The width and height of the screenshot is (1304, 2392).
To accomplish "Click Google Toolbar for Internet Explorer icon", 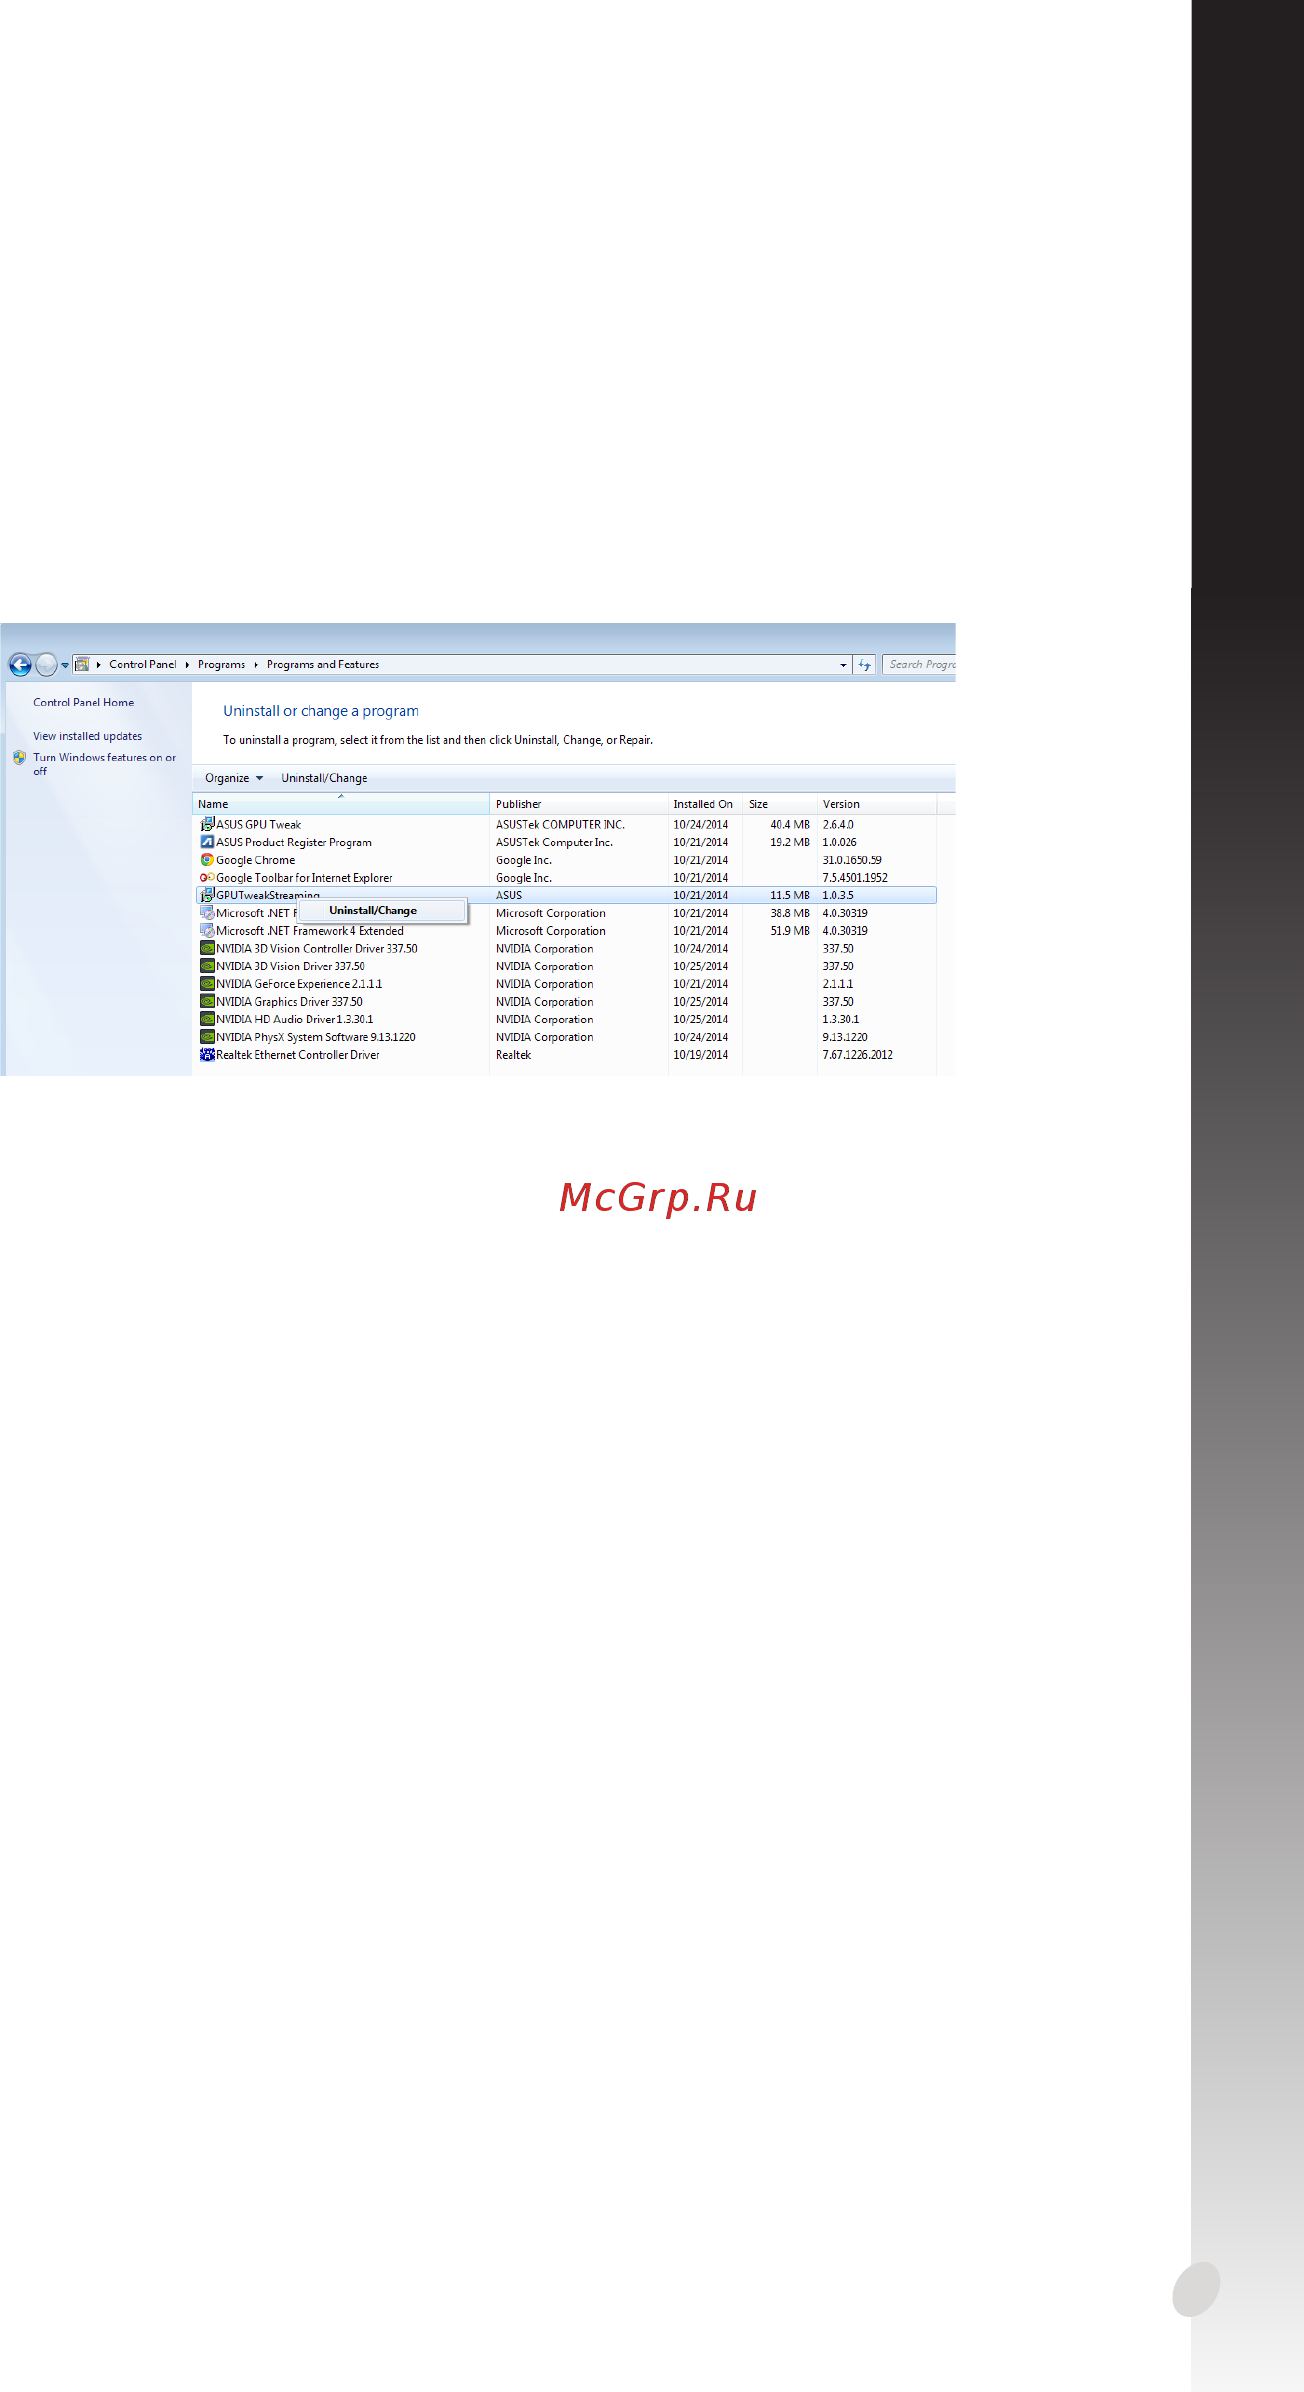I will coord(207,878).
